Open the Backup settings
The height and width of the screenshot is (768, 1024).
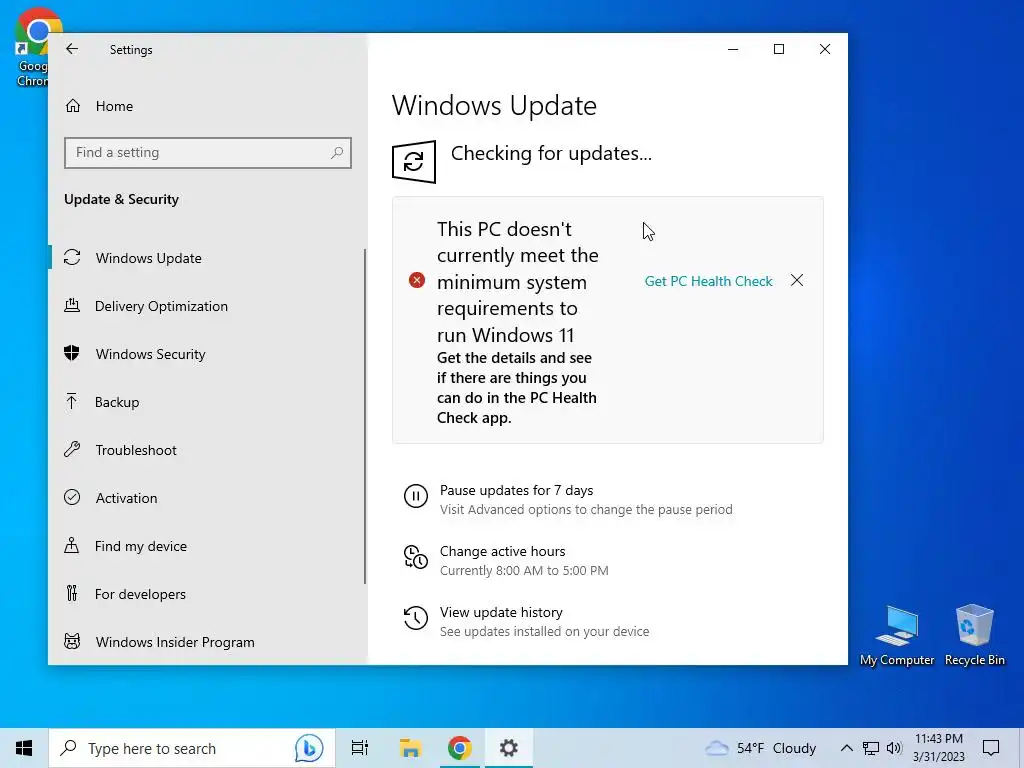coord(206,402)
